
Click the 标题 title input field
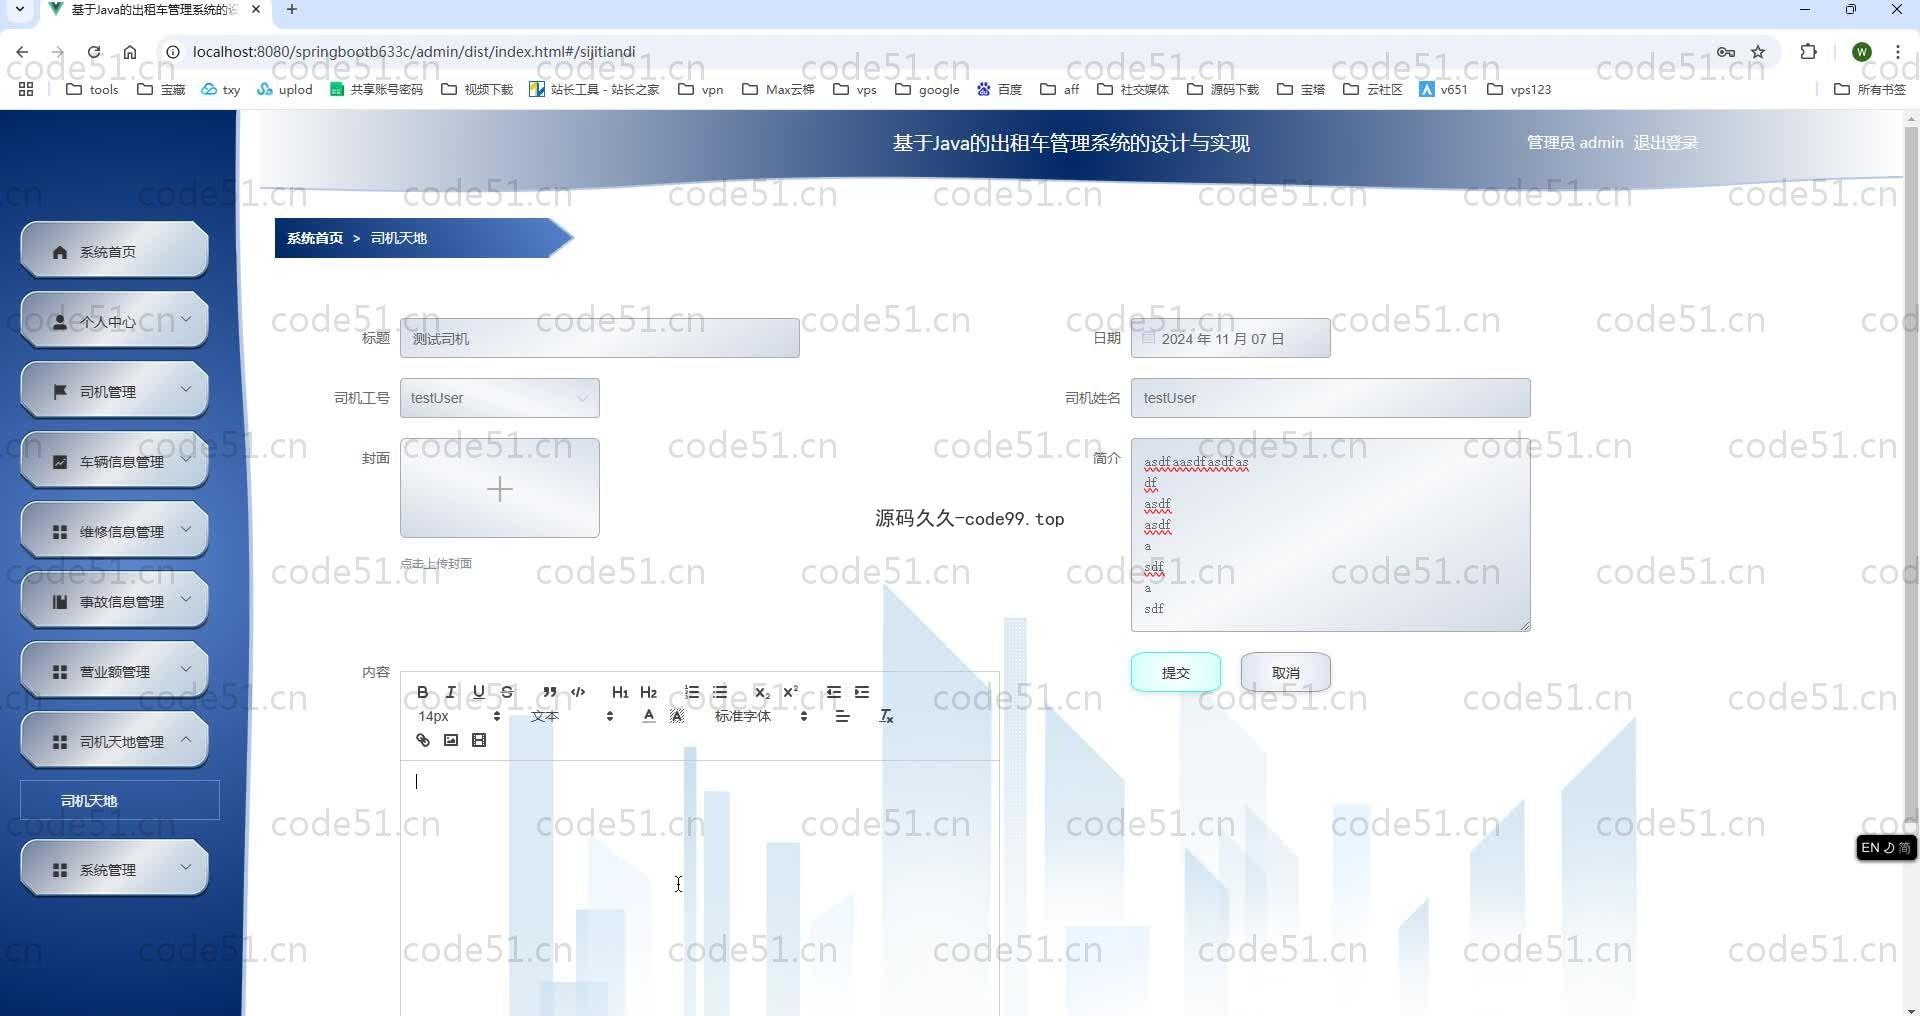[x=599, y=338]
